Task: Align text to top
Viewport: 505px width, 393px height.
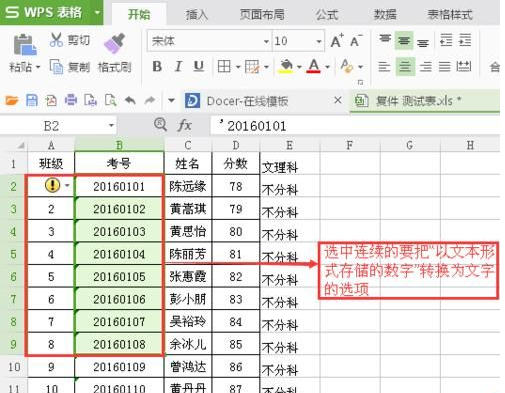Action: click(x=385, y=40)
